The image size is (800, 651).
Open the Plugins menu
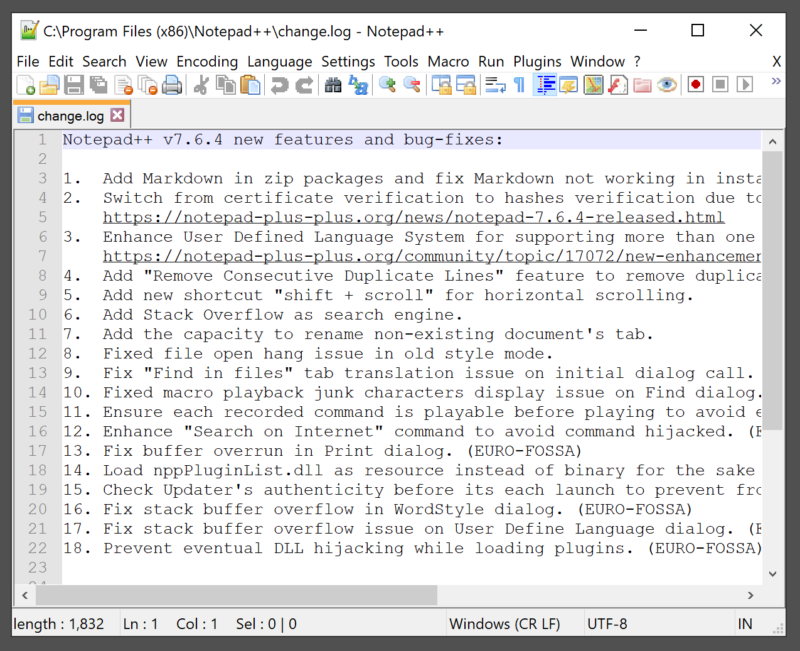pyautogui.click(x=537, y=62)
